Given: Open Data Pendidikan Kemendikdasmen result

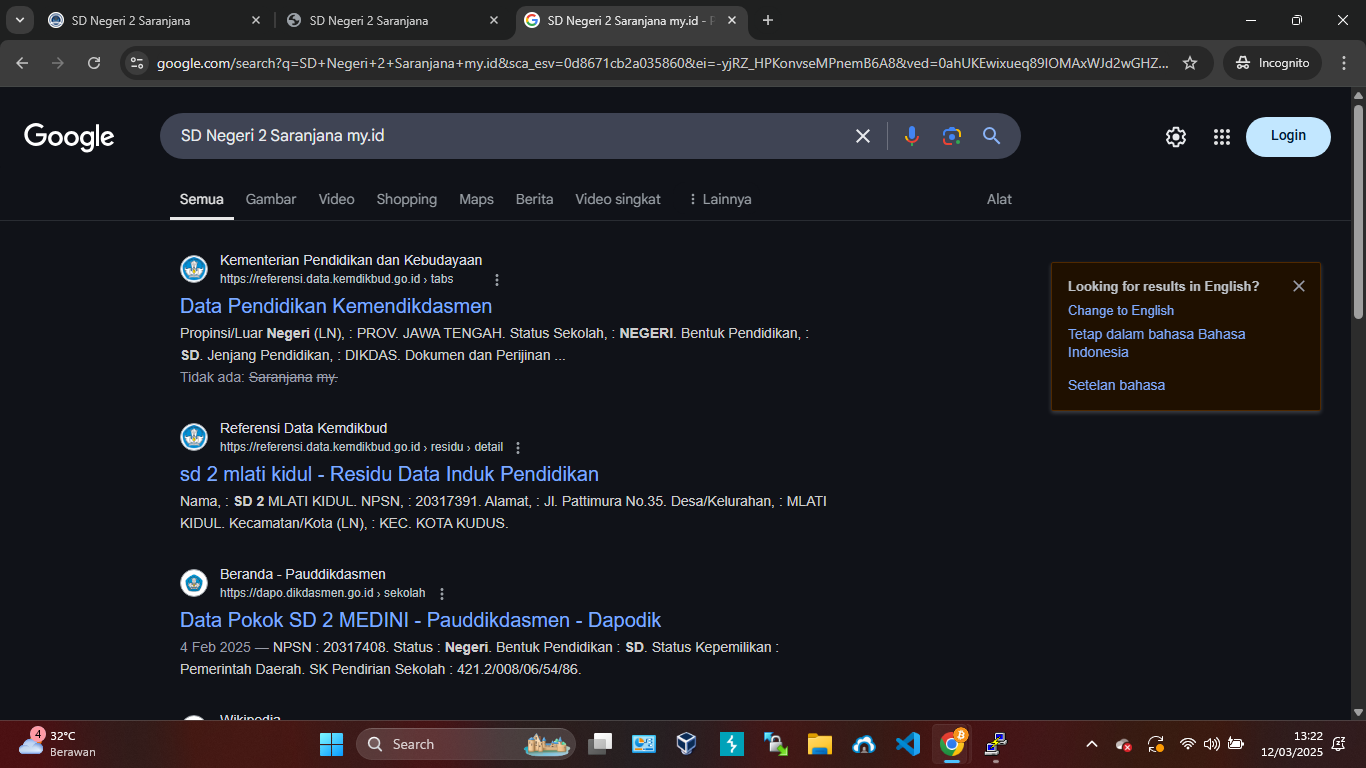Looking at the screenshot, I should tap(336, 306).
